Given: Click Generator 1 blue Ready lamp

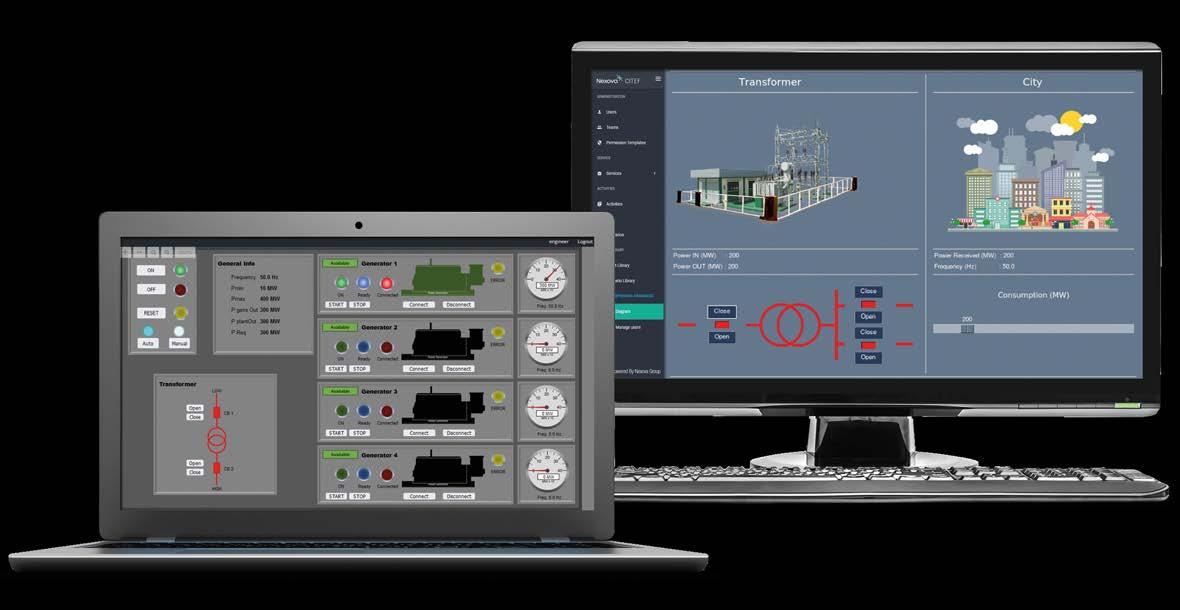Looking at the screenshot, I should 363,283.
